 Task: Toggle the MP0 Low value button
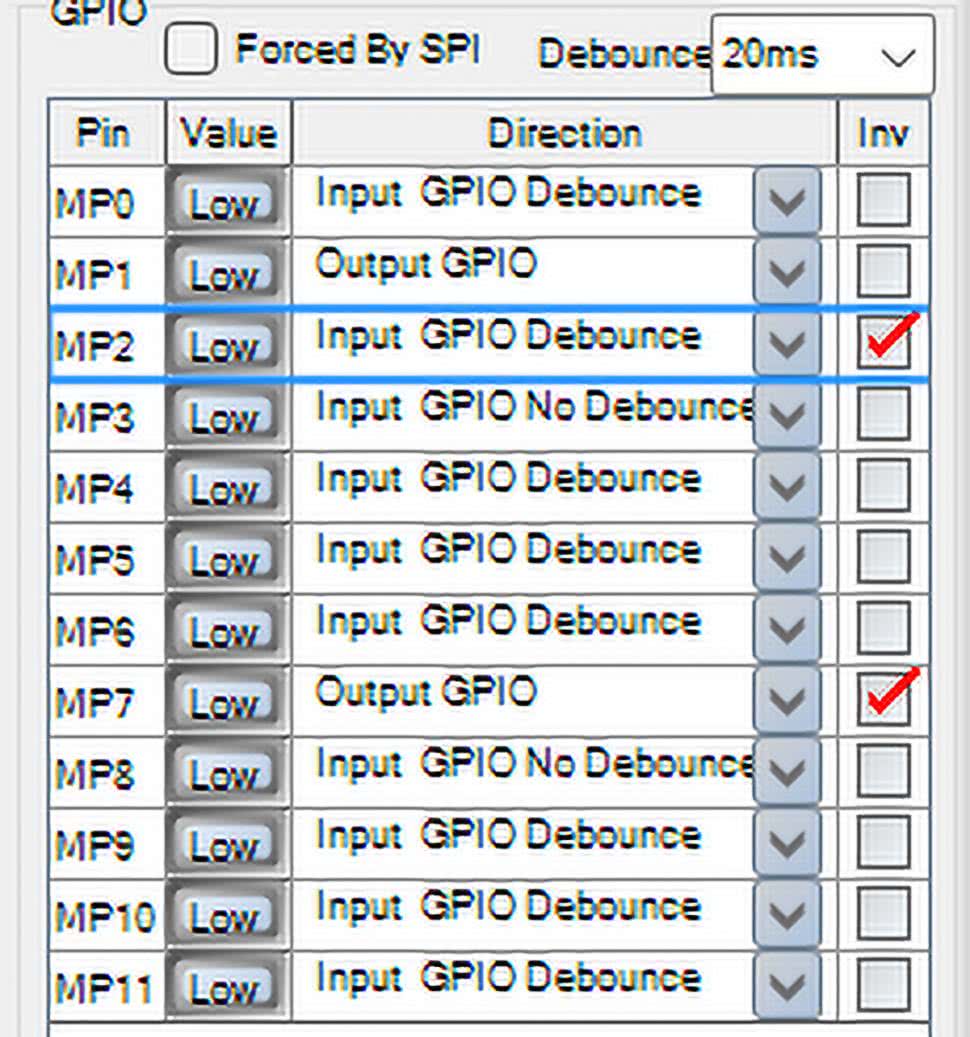point(226,203)
